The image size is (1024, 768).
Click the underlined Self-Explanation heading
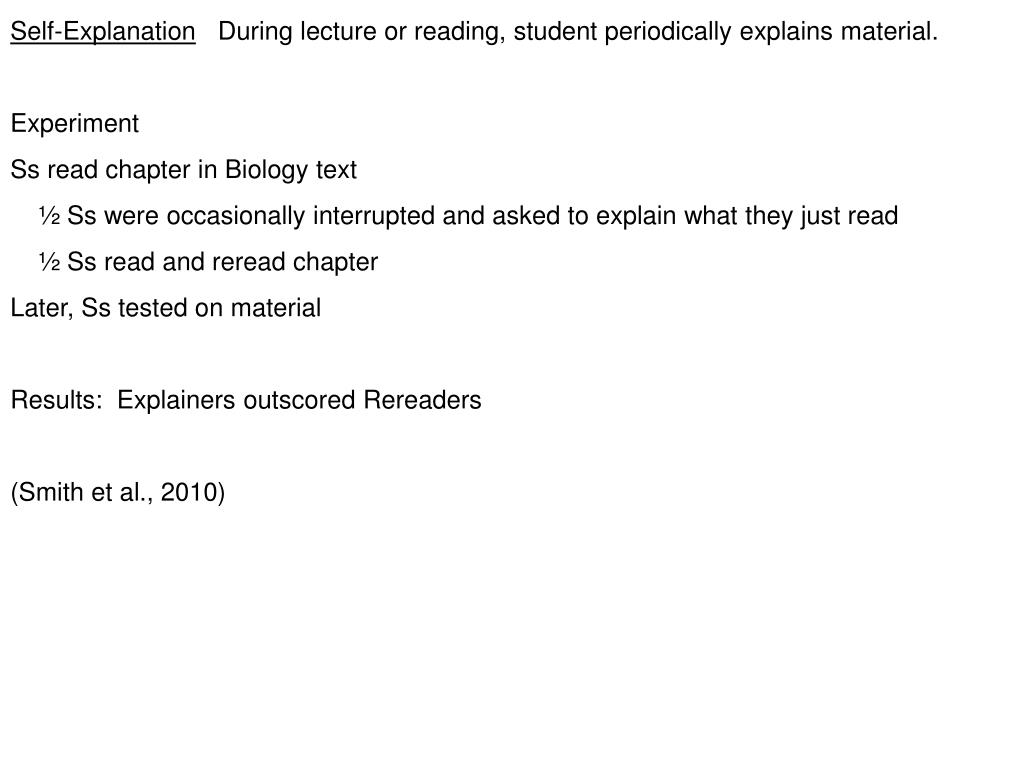point(103,32)
